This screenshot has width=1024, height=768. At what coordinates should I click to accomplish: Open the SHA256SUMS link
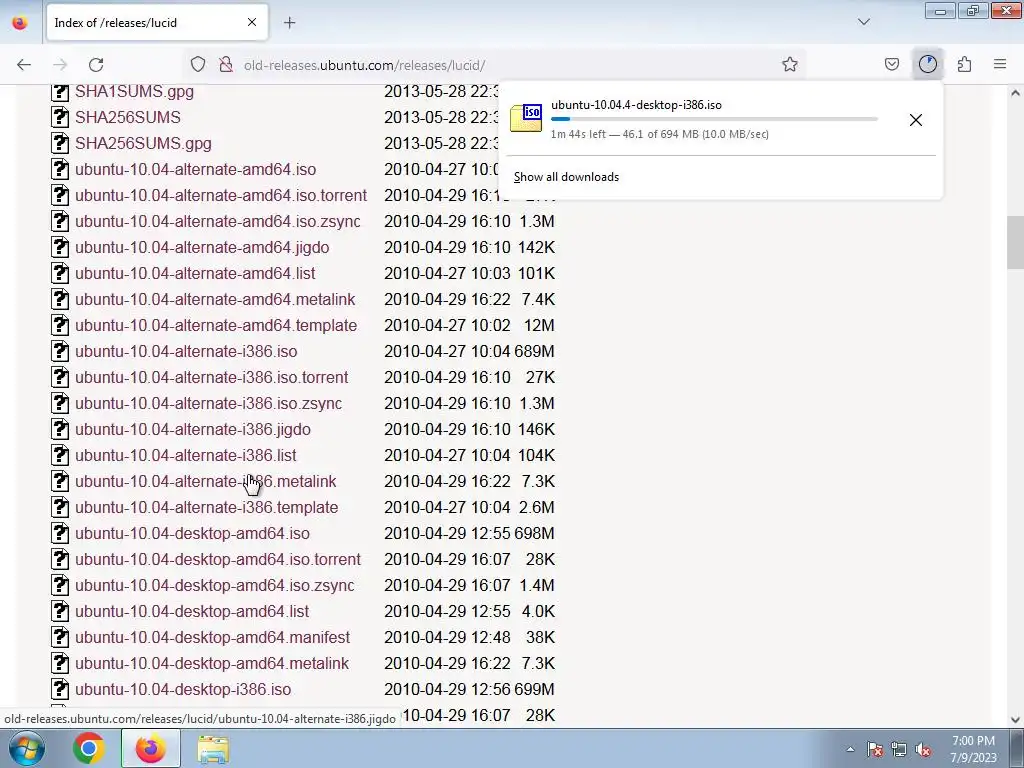click(x=128, y=118)
